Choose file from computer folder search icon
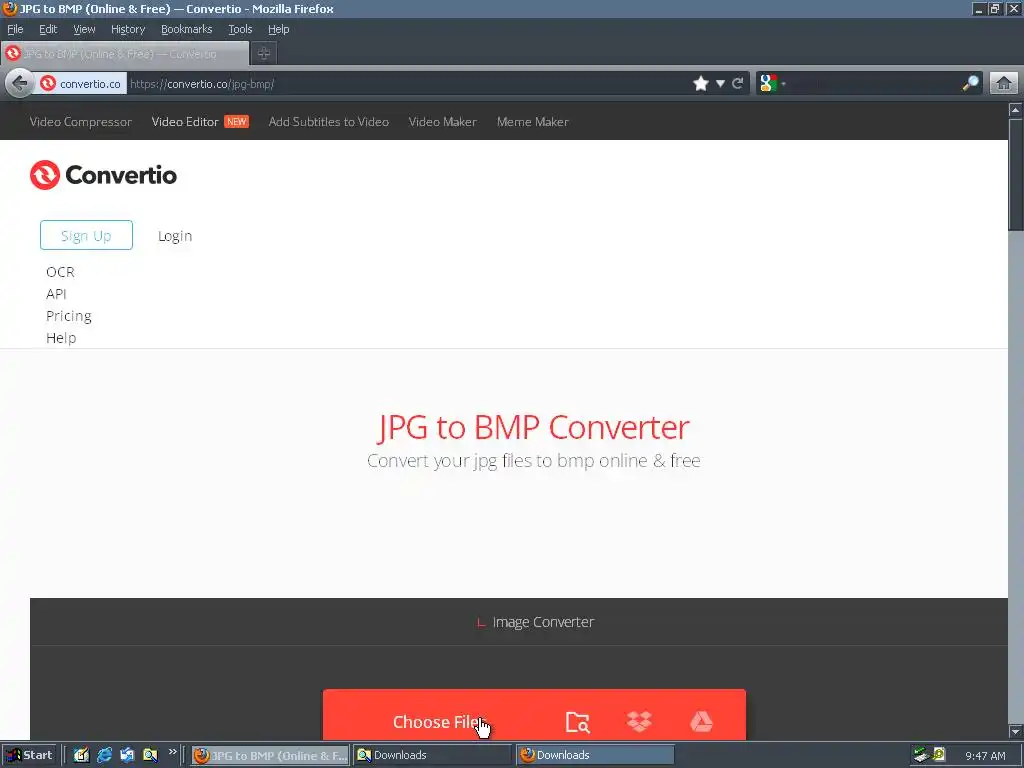Viewport: 1024px width, 768px height. (577, 722)
